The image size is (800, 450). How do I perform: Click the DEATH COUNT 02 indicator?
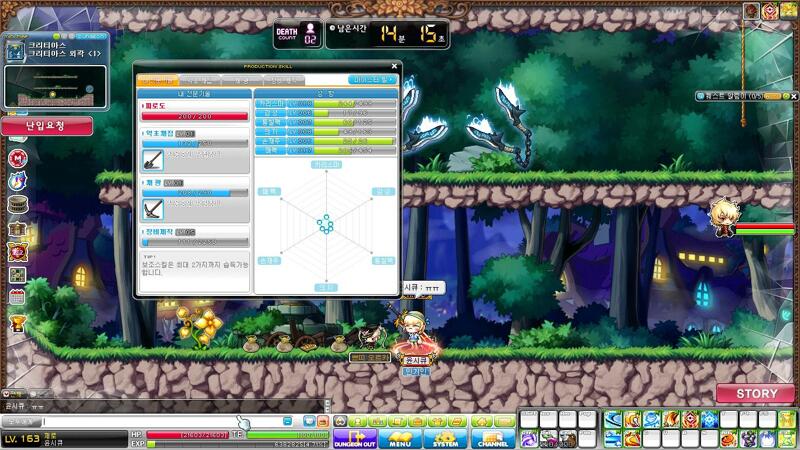tap(298, 35)
